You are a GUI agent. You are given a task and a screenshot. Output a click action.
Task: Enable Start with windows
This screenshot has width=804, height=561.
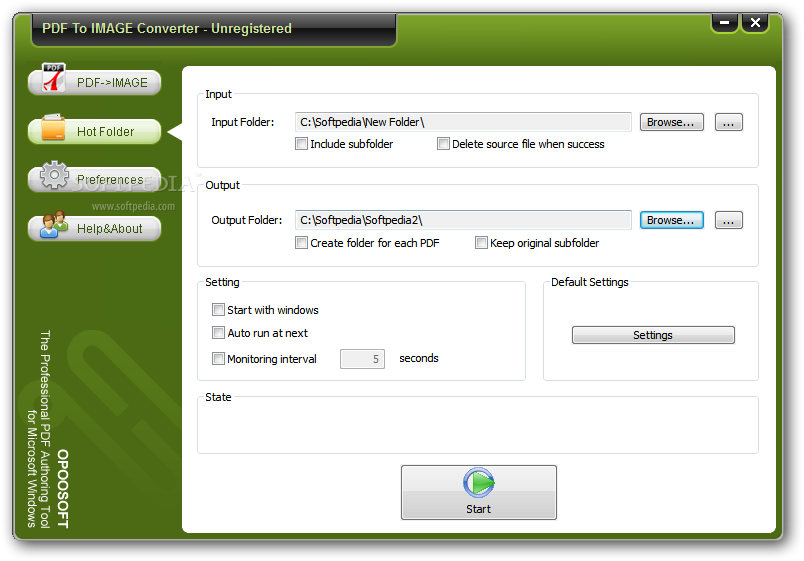[x=218, y=310]
